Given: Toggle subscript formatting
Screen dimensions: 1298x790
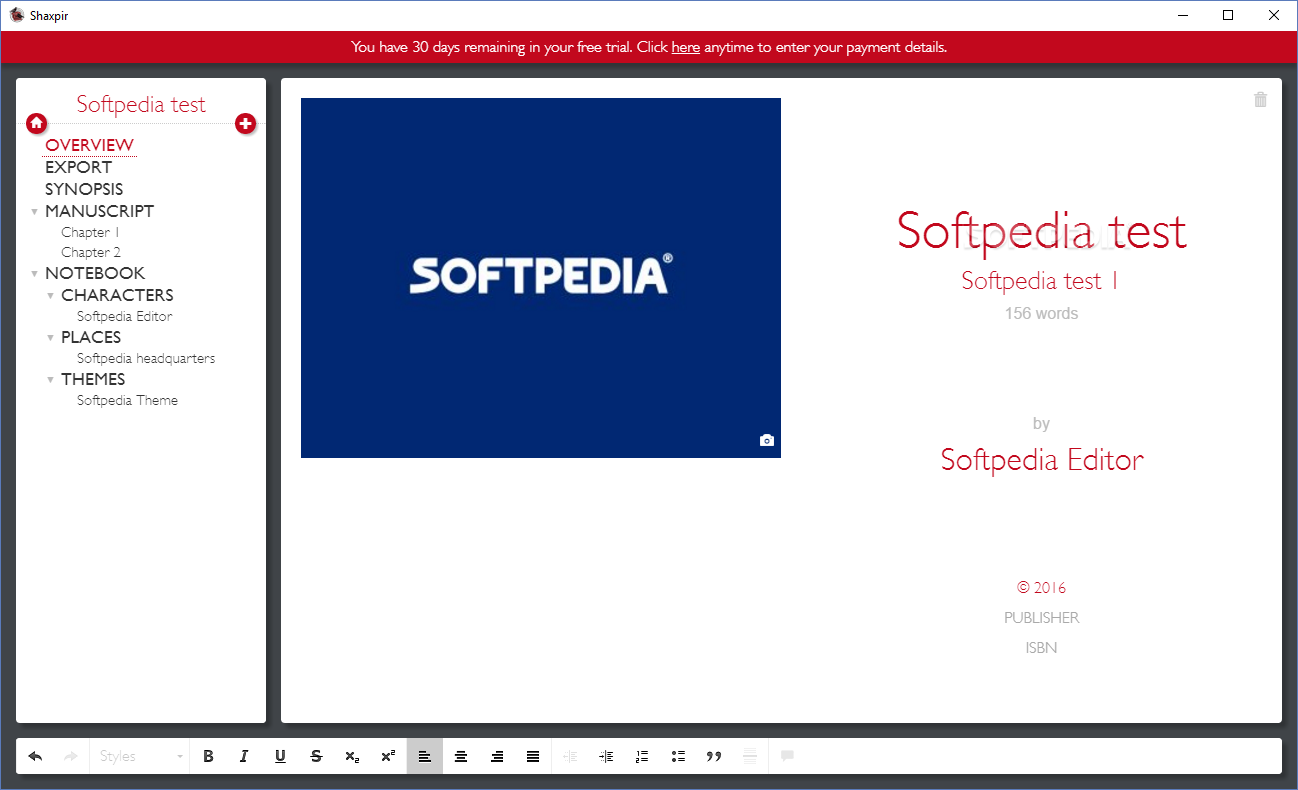Looking at the screenshot, I should (x=352, y=756).
